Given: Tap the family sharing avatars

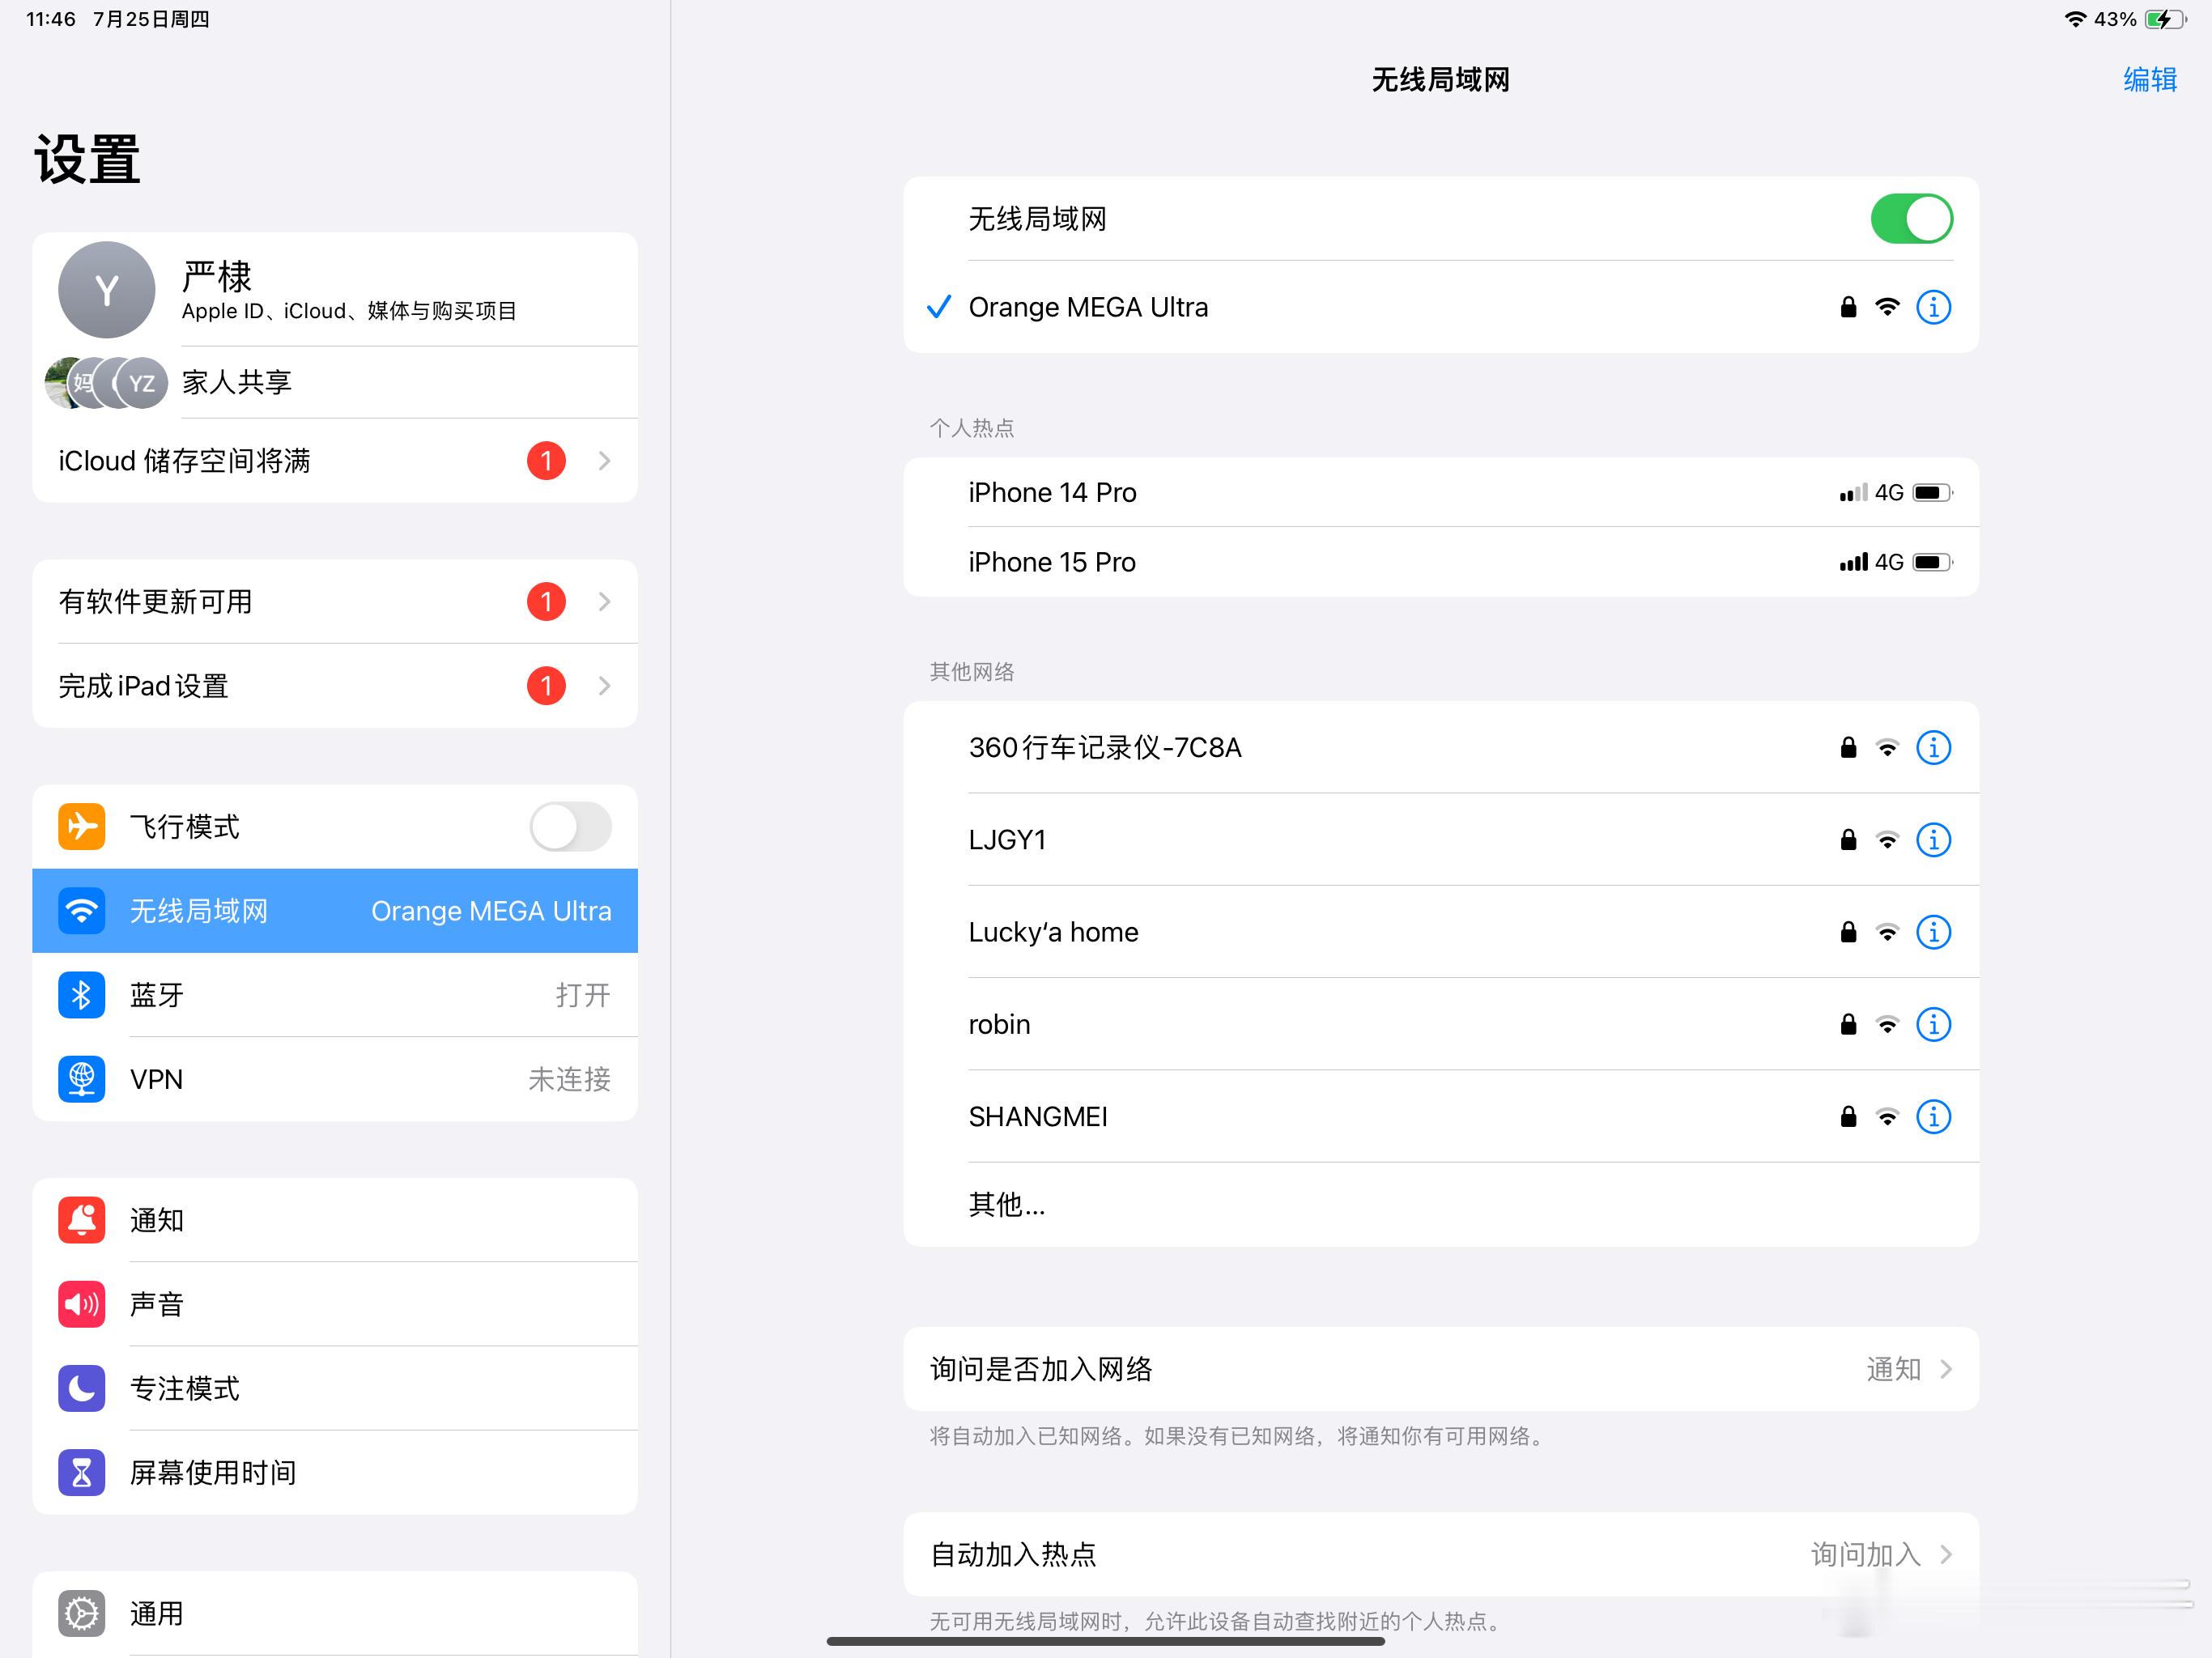Looking at the screenshot, I should (x=106, y=382).
